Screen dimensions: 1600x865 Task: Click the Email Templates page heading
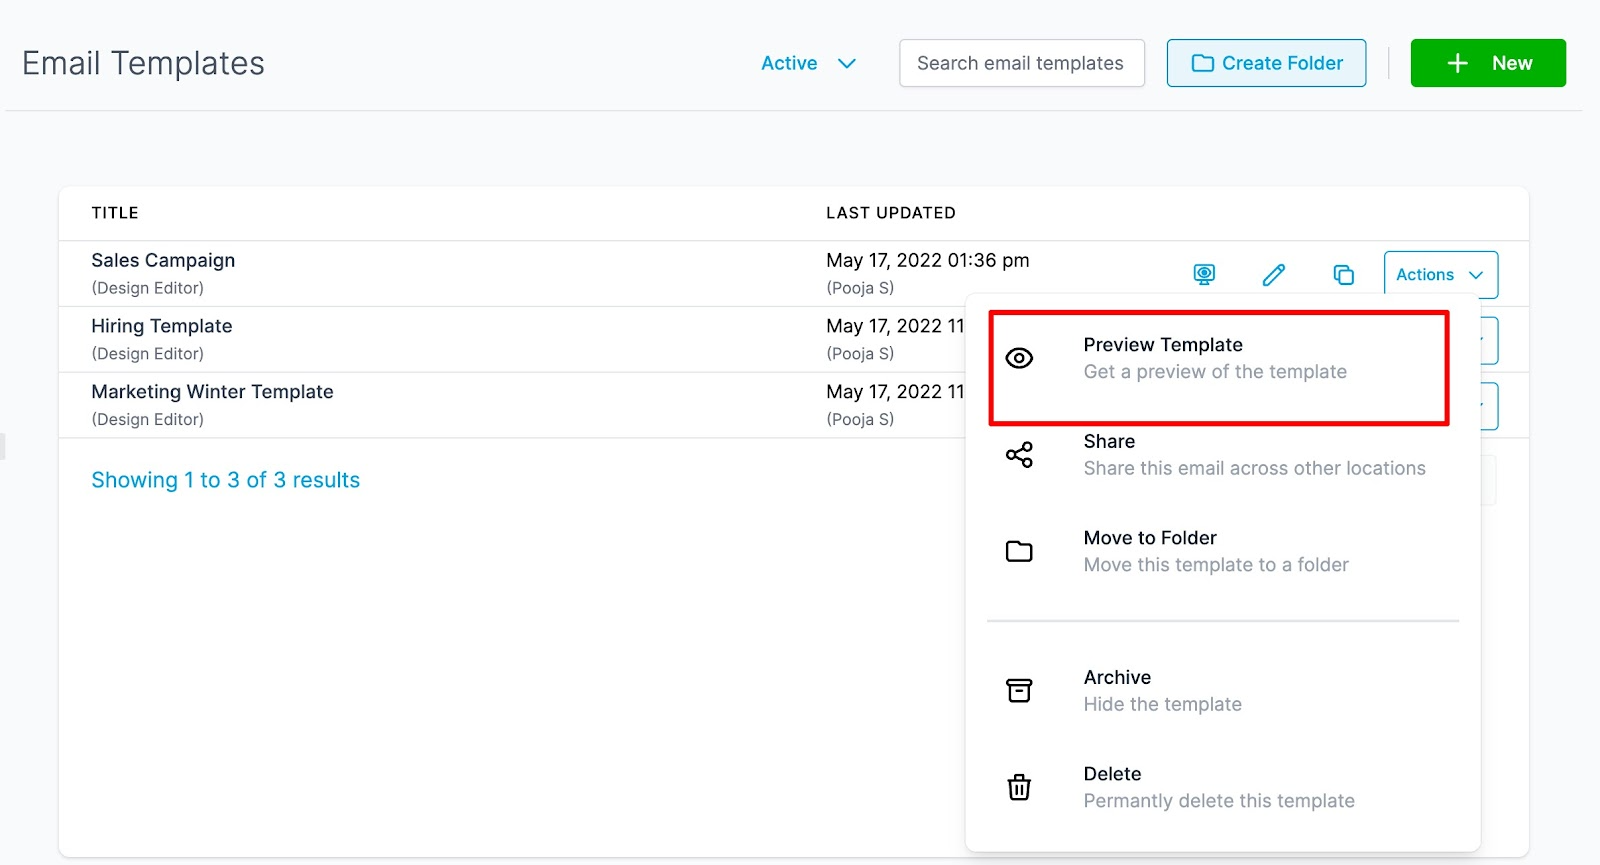[x=143, y=63]
